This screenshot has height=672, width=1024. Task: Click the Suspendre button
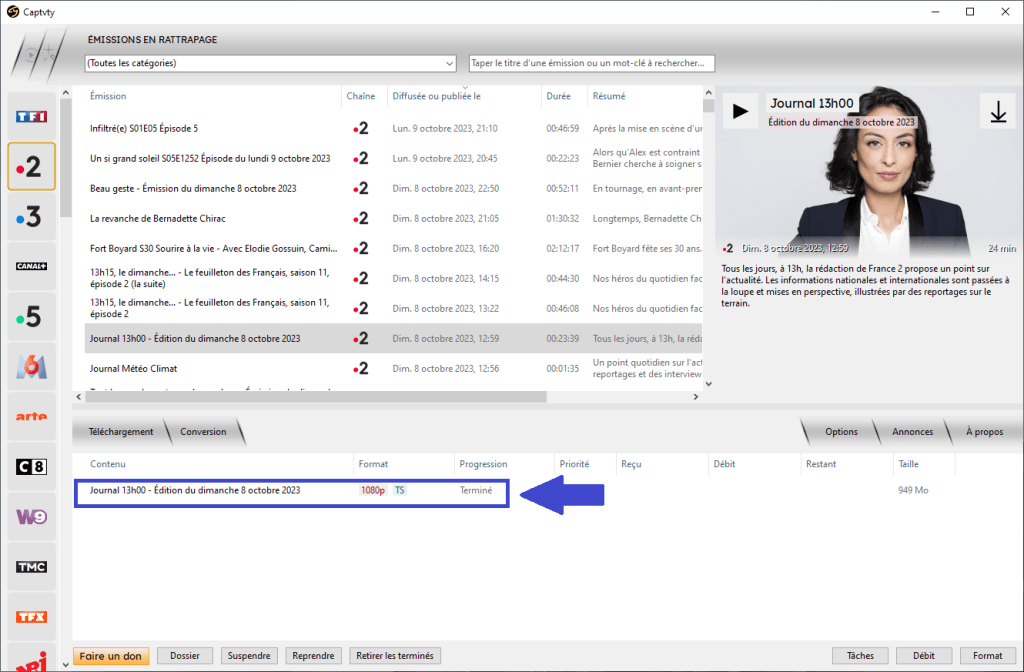point(249,656)
